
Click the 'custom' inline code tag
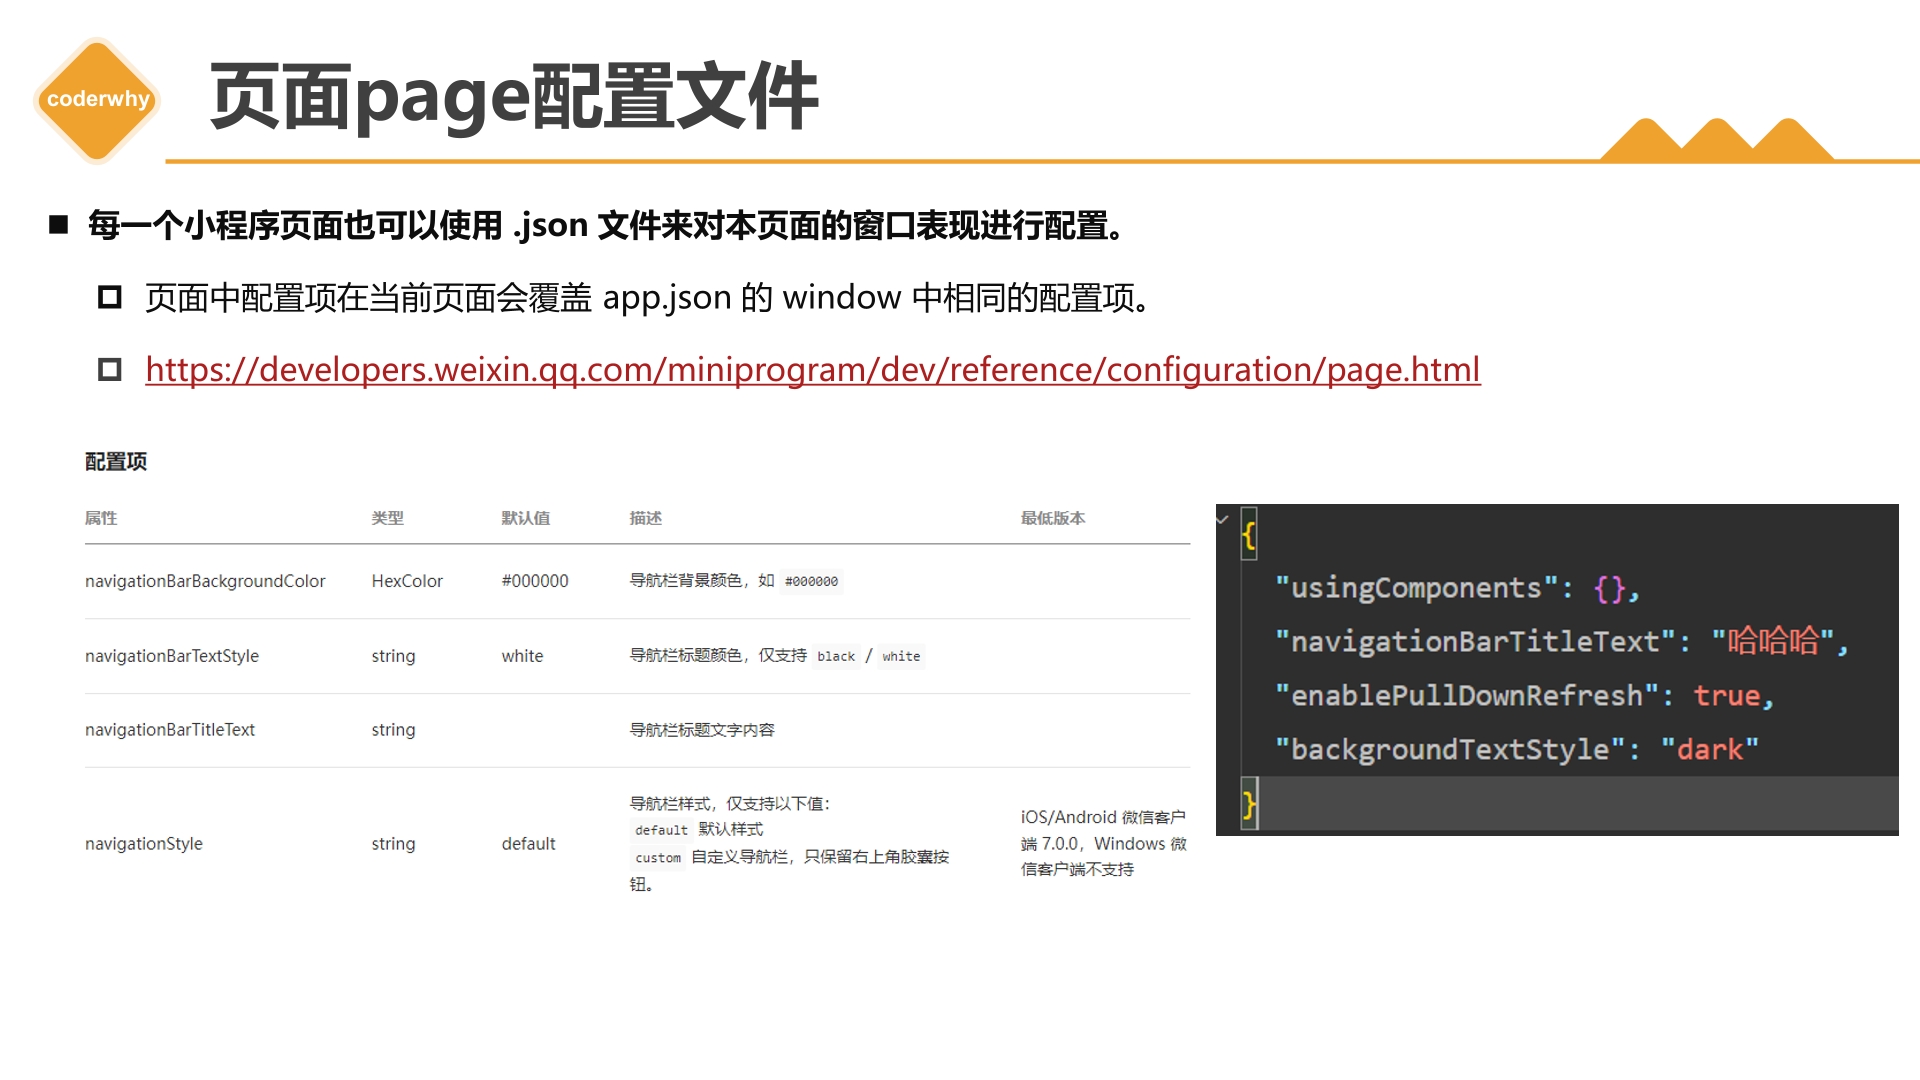tap(658, 857)
